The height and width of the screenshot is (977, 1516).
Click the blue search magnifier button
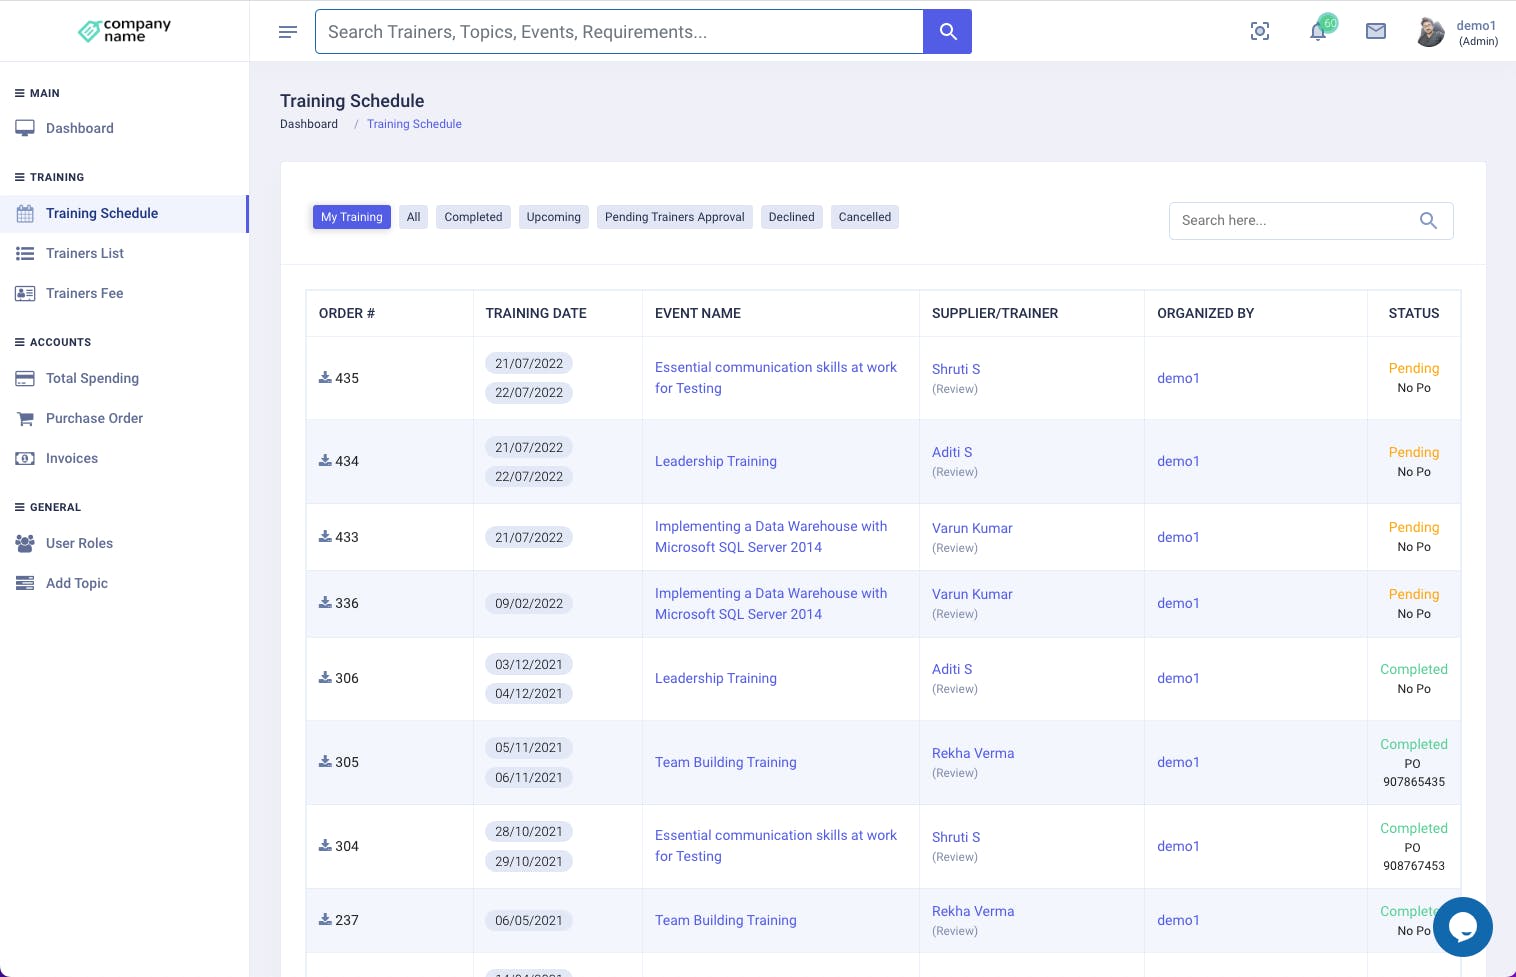click(x=948, y=32)
